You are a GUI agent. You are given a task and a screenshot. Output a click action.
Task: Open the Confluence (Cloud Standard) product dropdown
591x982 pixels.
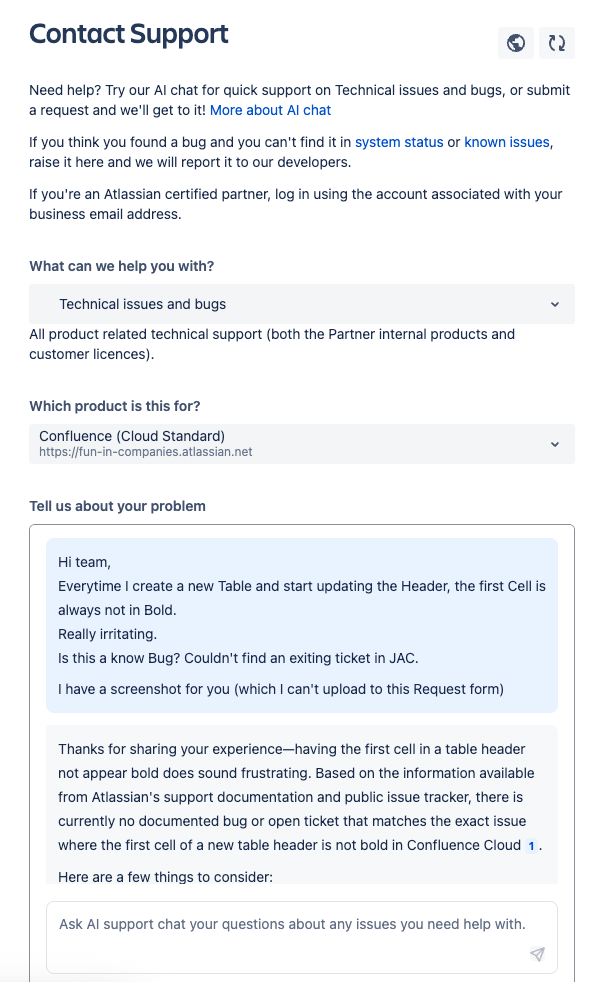point(302,444)
